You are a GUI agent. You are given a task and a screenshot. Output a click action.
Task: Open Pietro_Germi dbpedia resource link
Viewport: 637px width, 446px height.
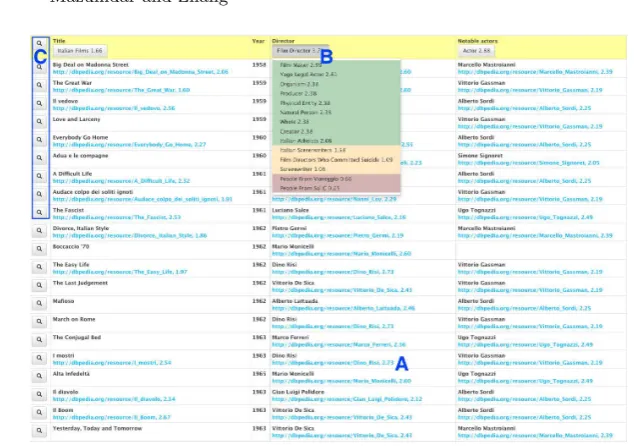(x=338, y=236)
